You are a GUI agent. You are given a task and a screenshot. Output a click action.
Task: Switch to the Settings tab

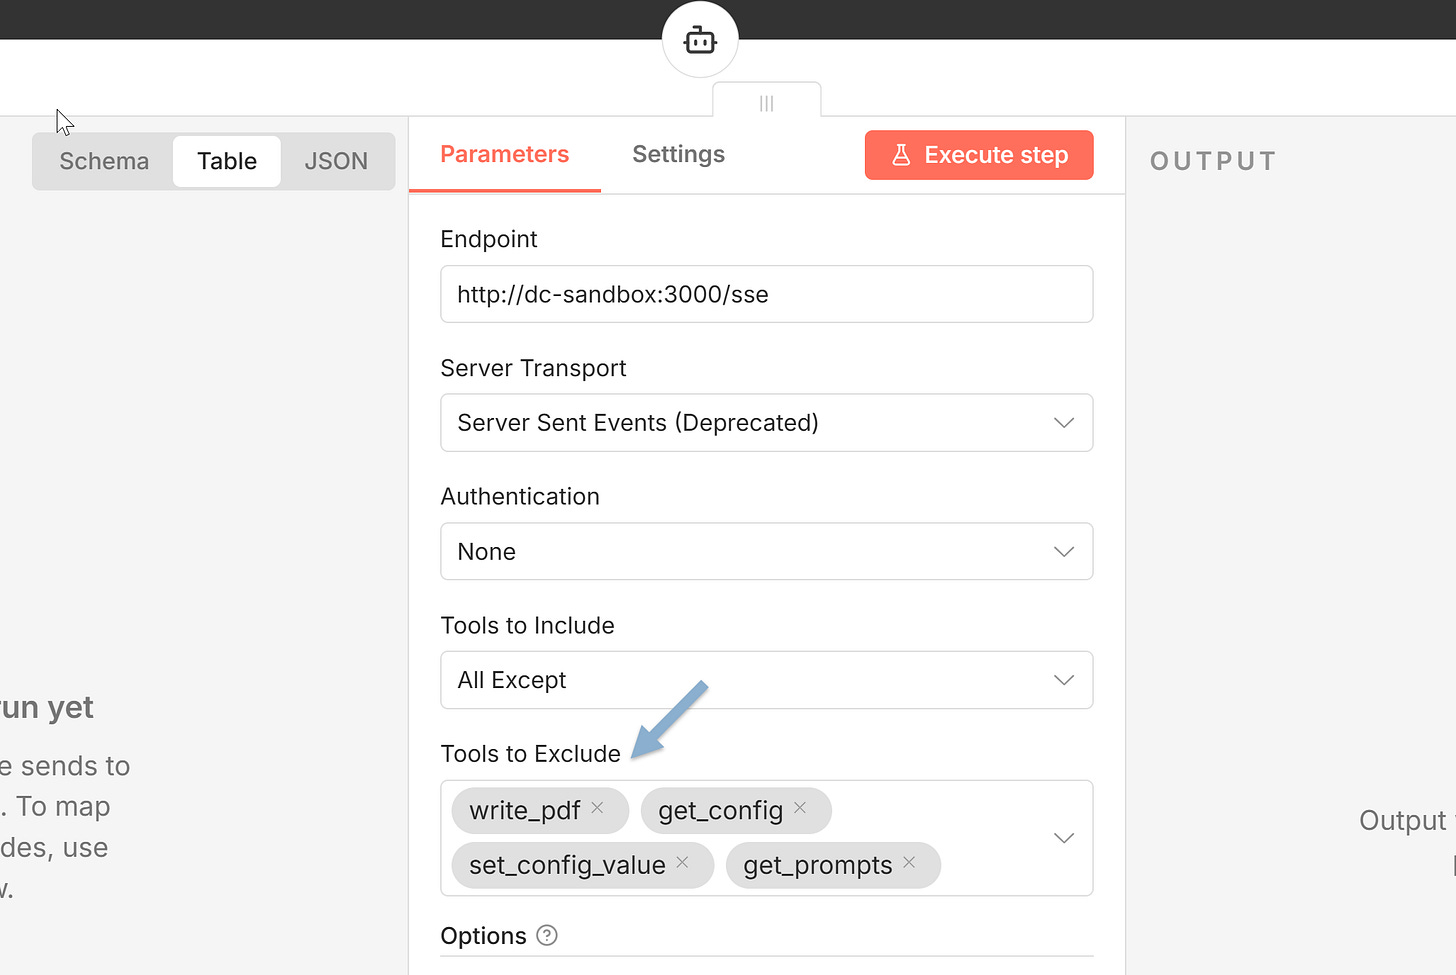(678, 154)
